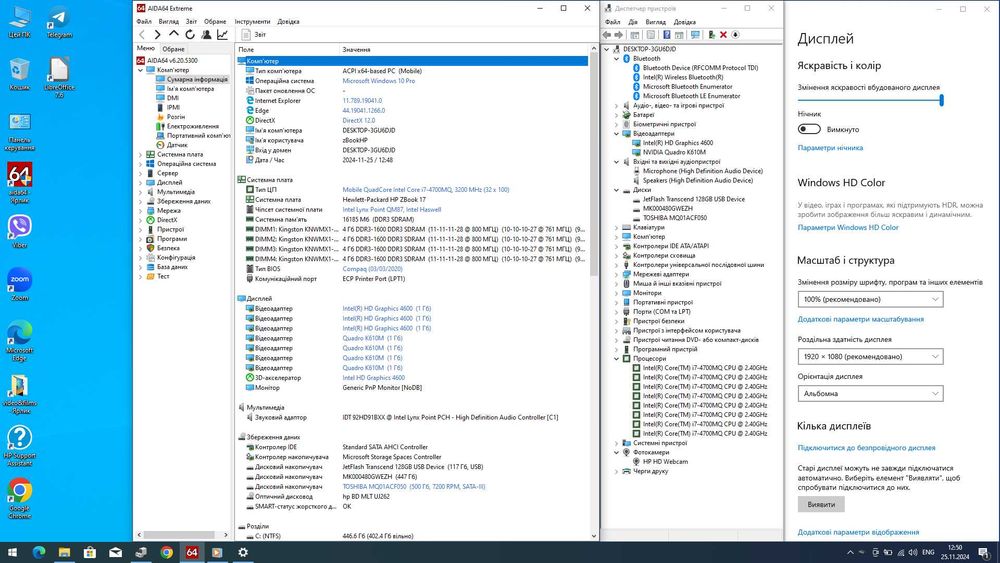The image size is (1000, 563).
Task: Click the Report (Звіт) toolbar button
Action: click(253, 34)
